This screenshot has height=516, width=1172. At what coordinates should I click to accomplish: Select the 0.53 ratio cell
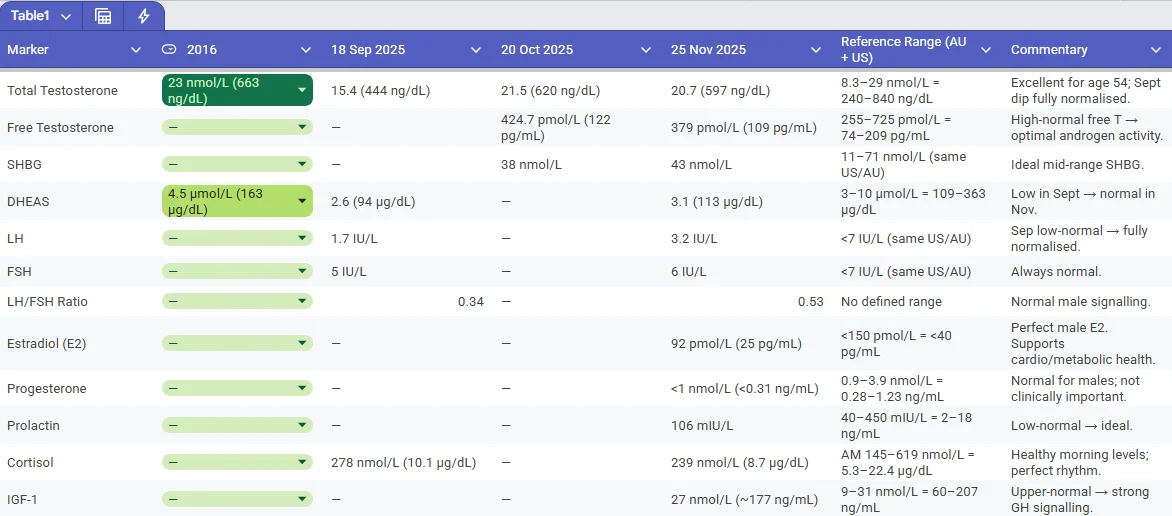coord(810,301)
